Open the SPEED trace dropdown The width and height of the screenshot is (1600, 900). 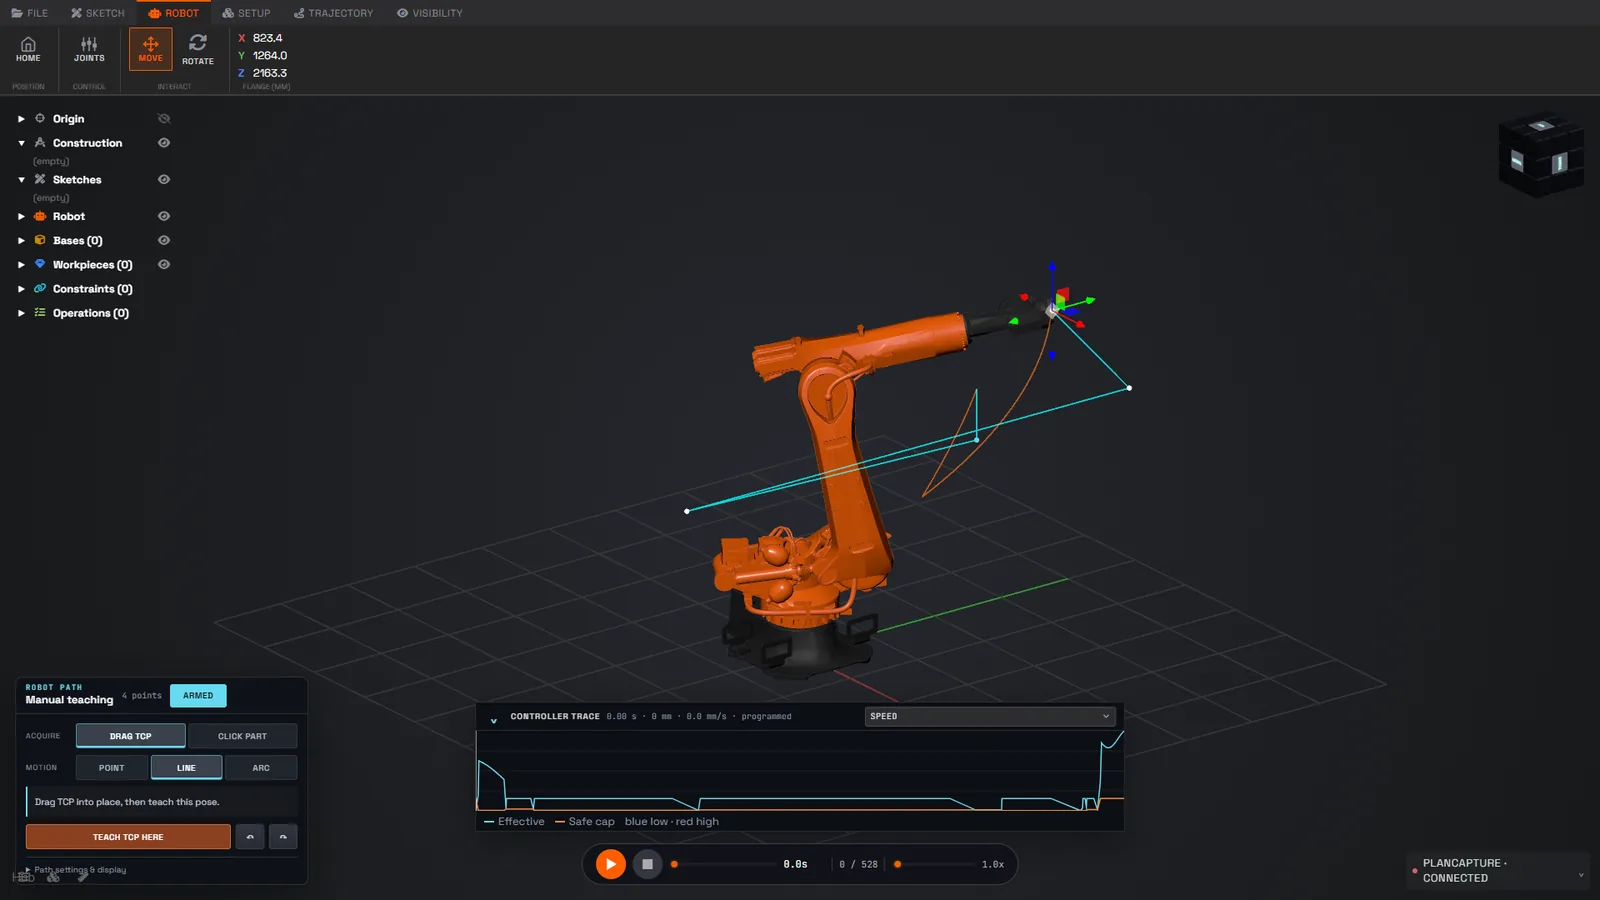tap(989, 716)
